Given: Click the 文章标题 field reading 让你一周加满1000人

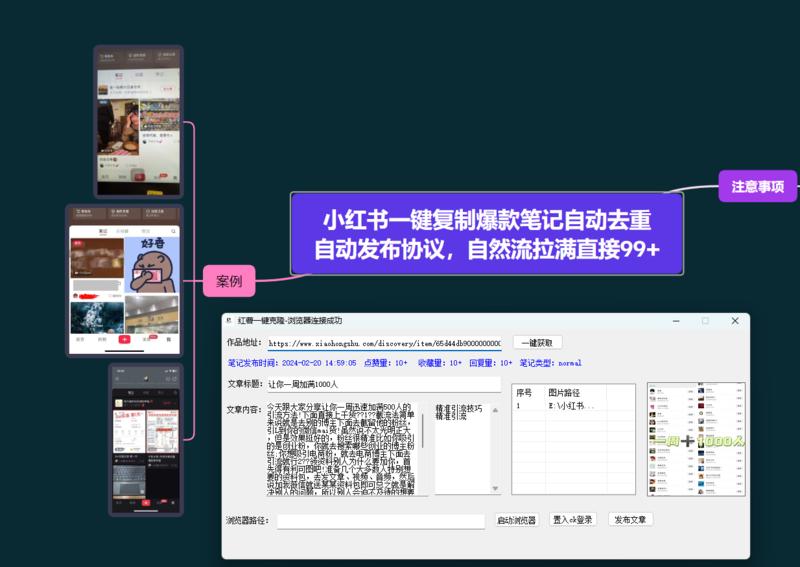Looking at the screenshot, I should pos(384,384).
